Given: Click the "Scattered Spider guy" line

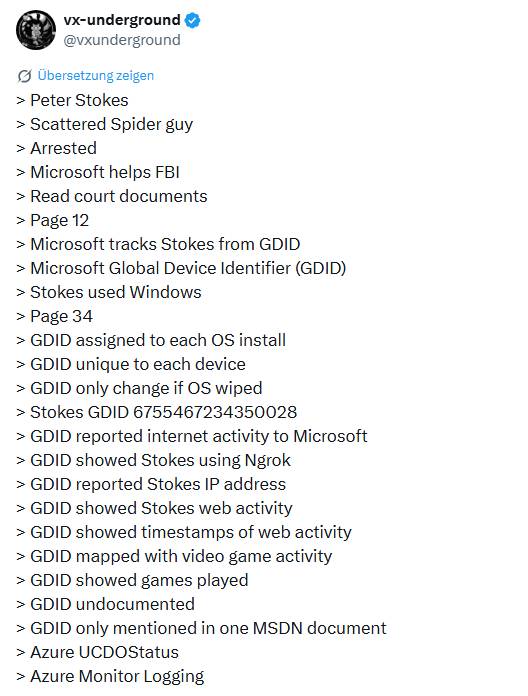Looking at the screenshot, I should [x=105, y=124].
